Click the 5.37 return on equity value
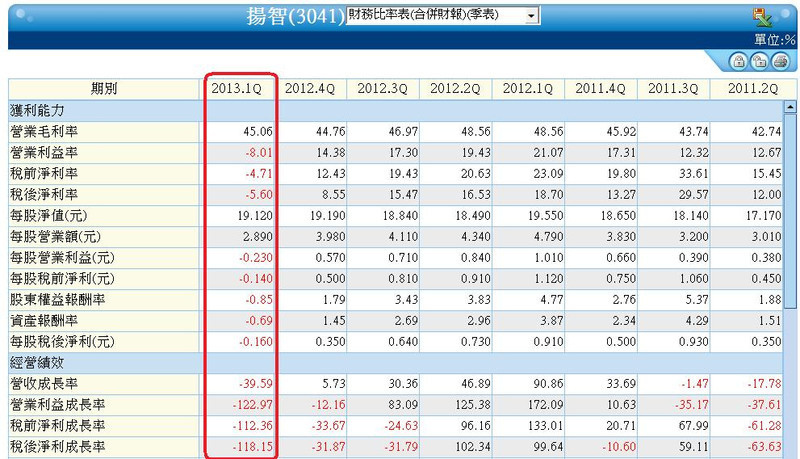Screen dimensions: 800x459 (697, 299)
